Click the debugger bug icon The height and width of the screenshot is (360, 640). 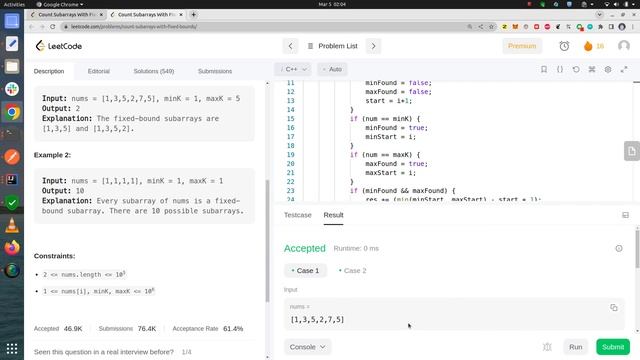[x=547, y=347]
